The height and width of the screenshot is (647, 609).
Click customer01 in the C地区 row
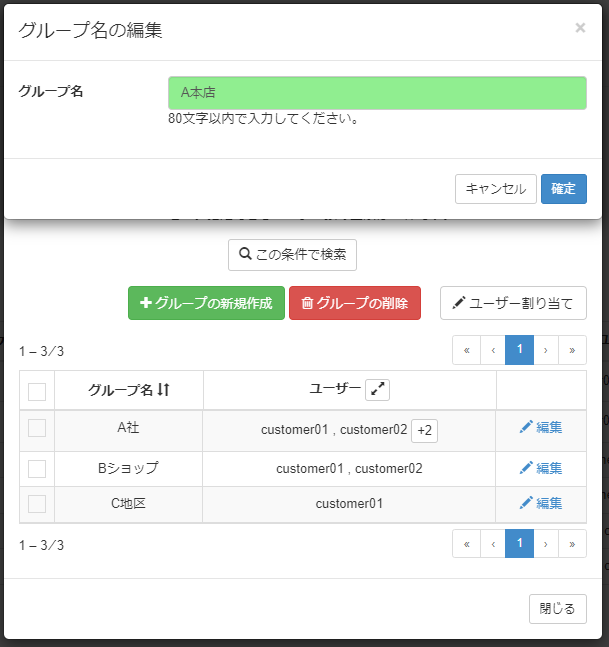coord(349,504)
